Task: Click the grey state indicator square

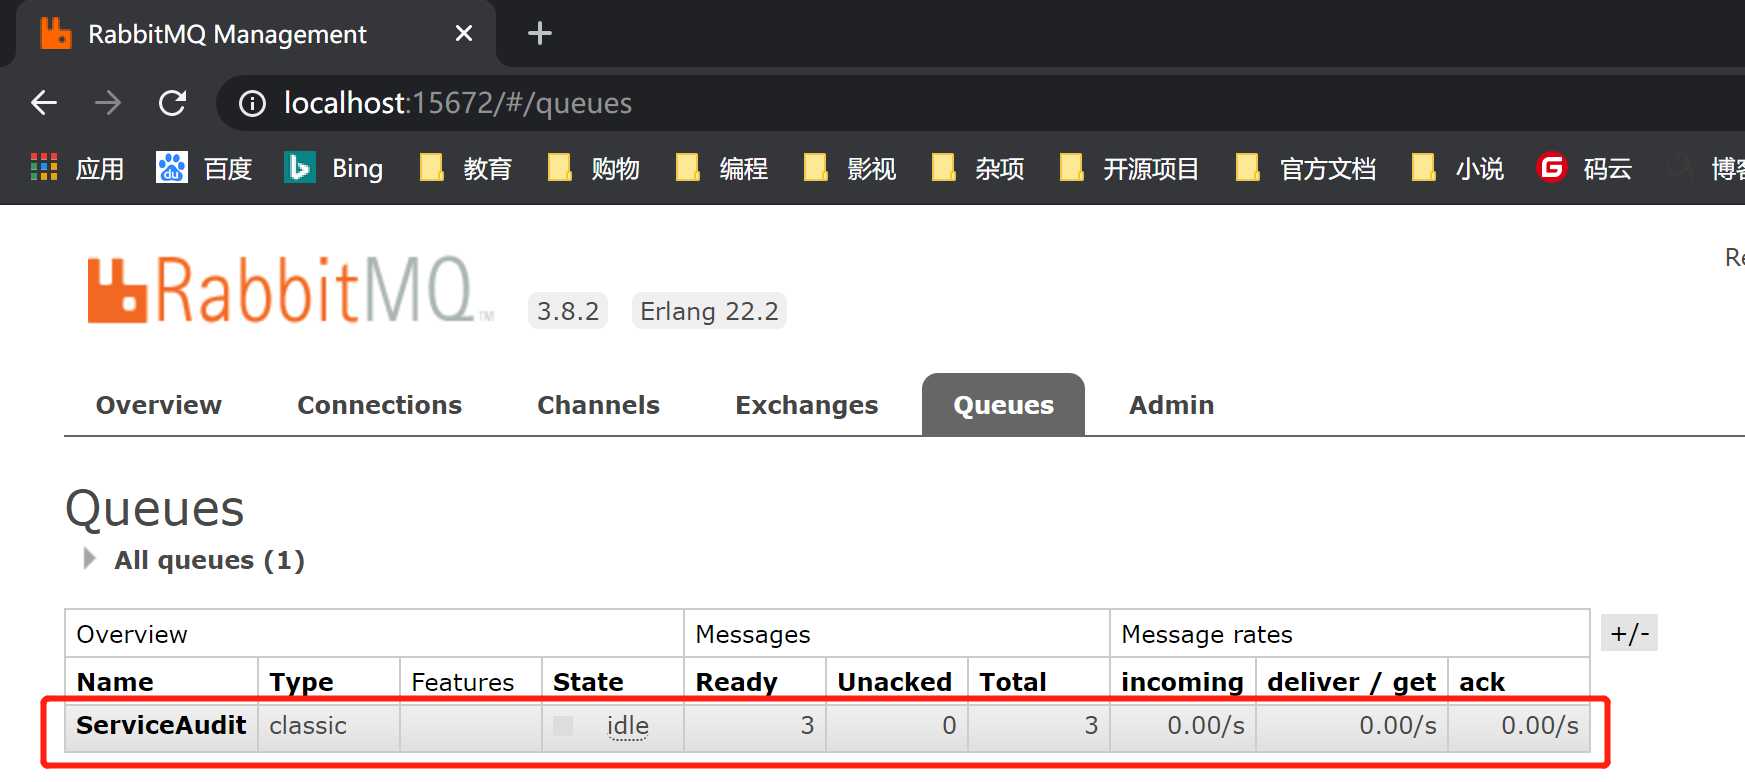Action: tap(563, 726)
